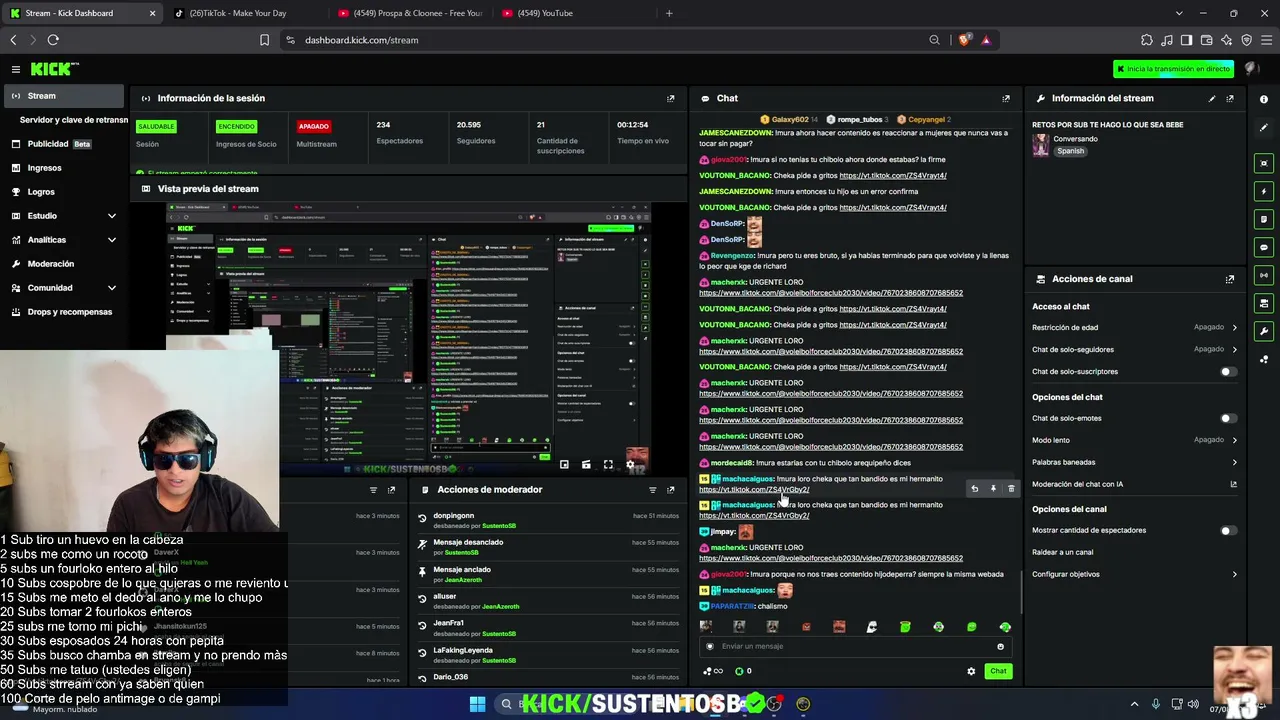Click Inicia la transmisión en directo button
The image size is (1280, 720).
click(x=1173, y=69)
